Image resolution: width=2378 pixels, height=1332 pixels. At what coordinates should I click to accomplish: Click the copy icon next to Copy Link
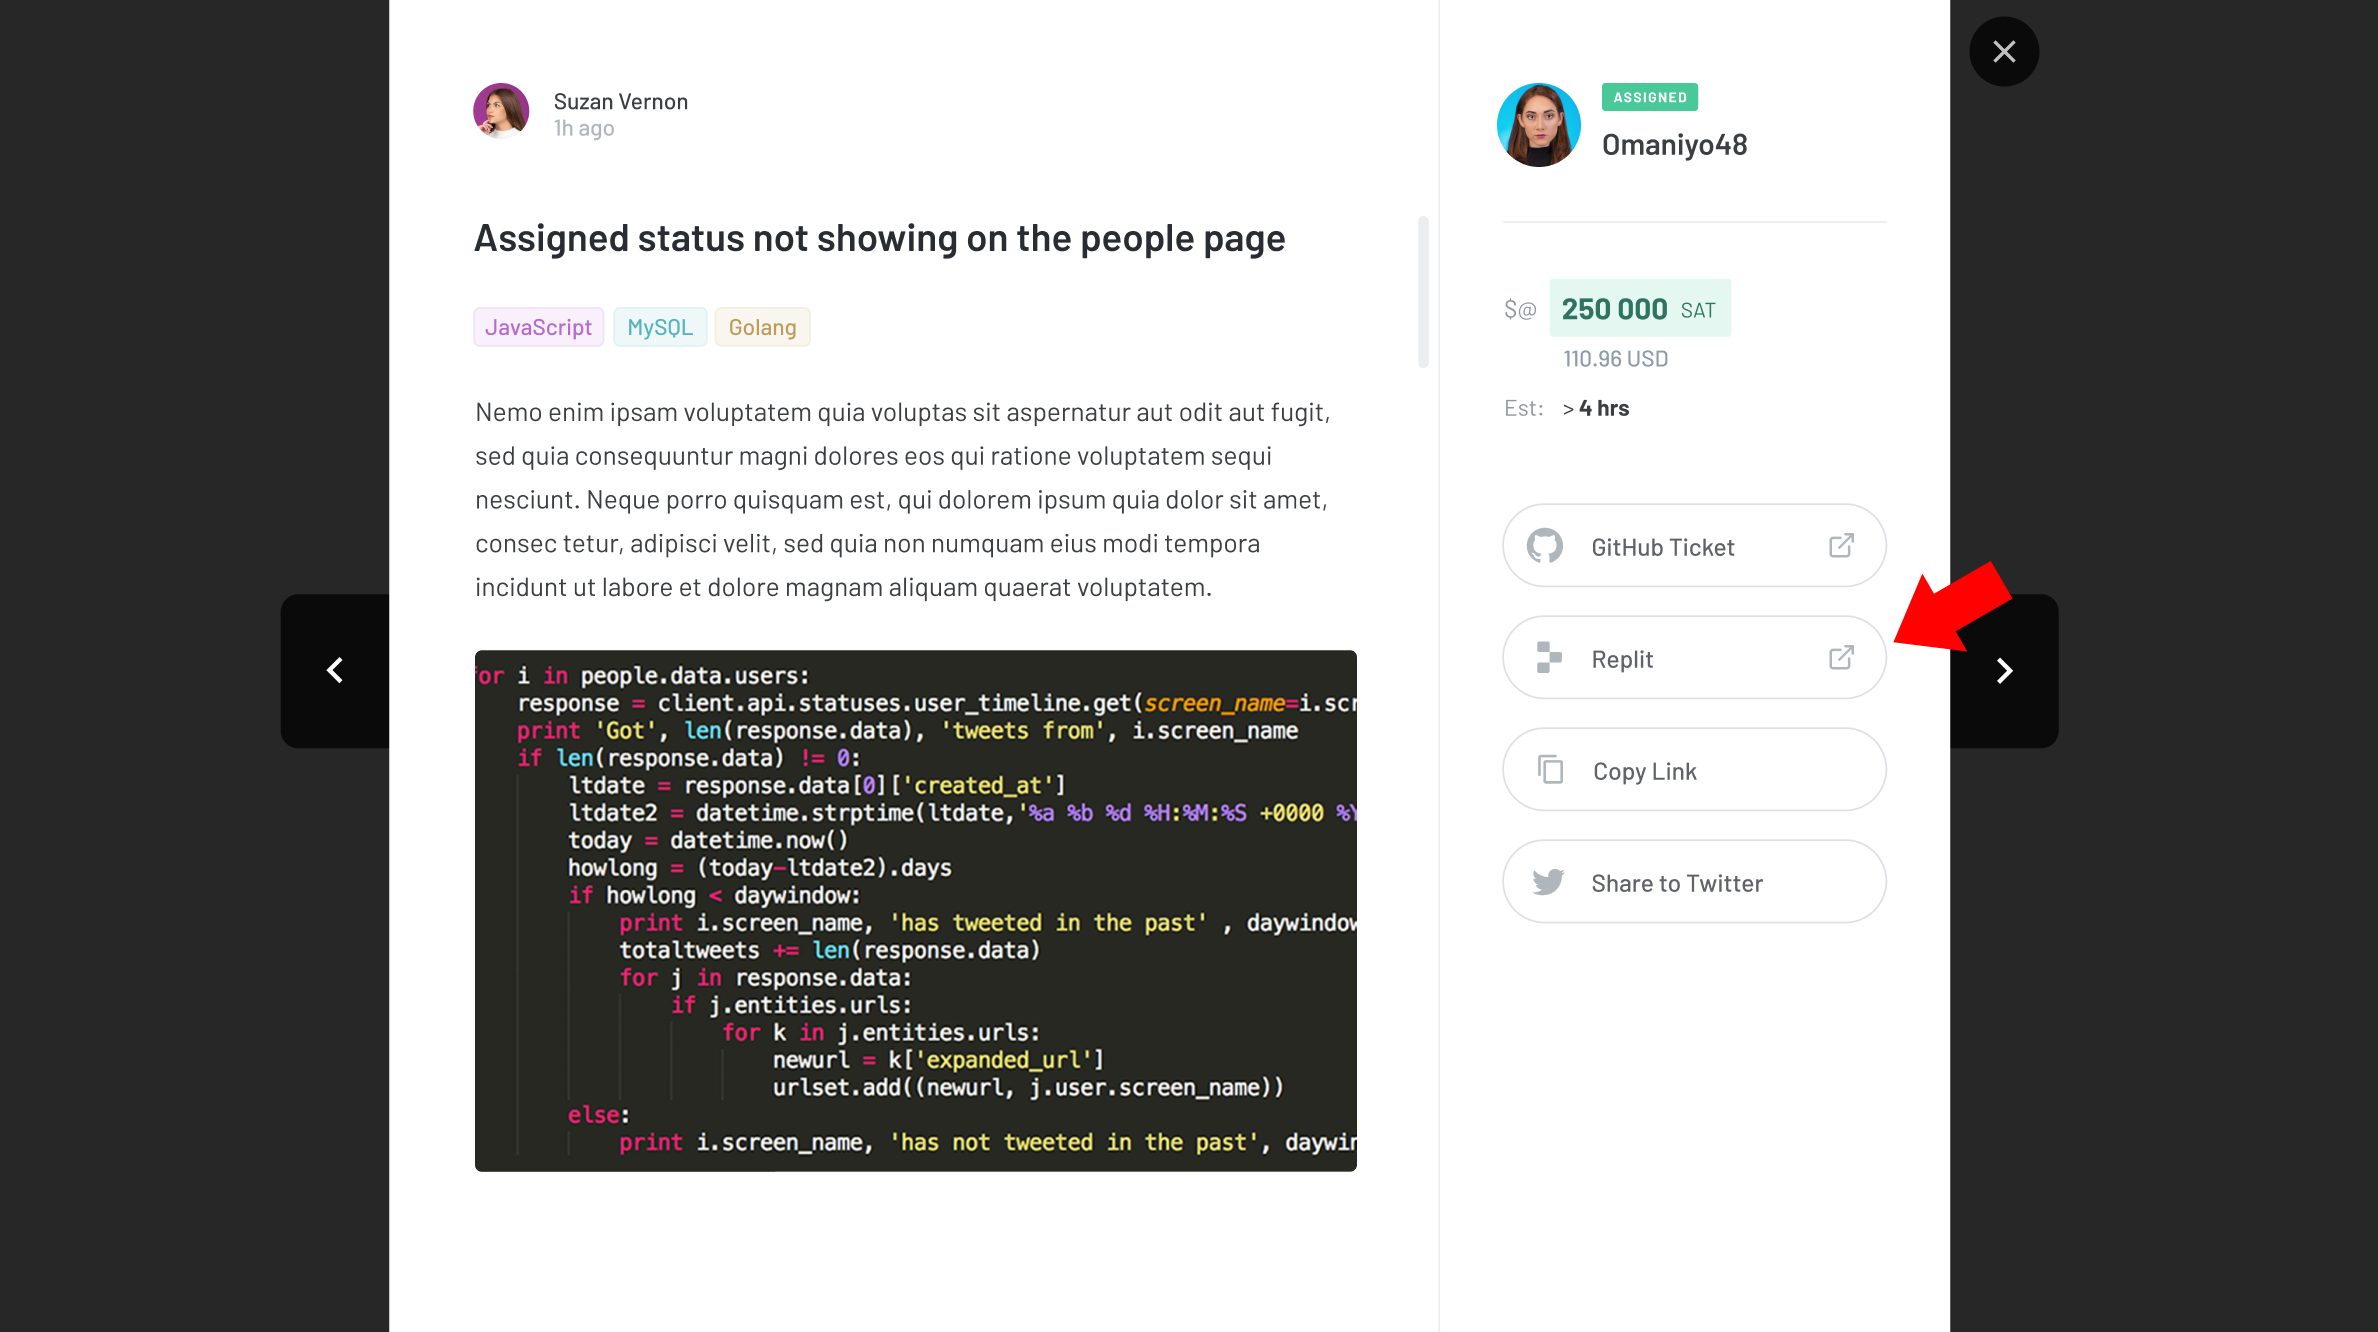[x=1549, y=769]
